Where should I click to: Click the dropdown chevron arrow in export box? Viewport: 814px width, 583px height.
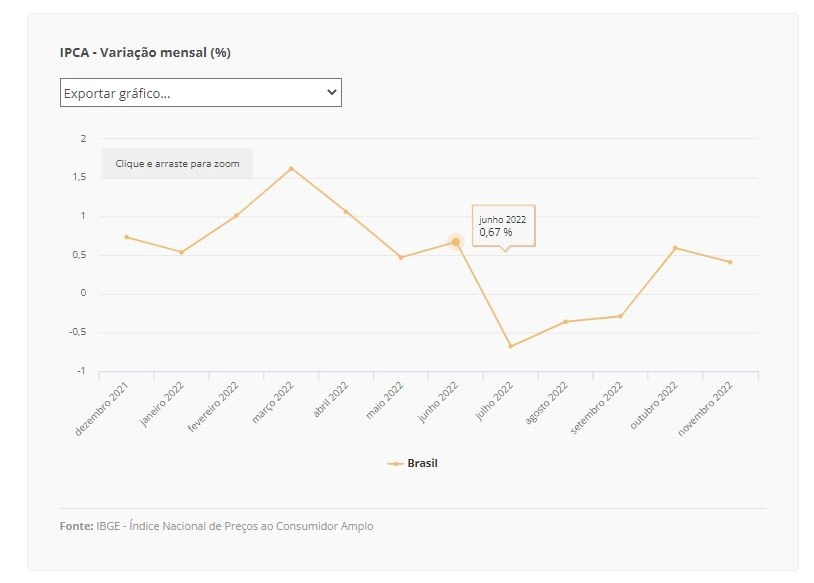332,92
